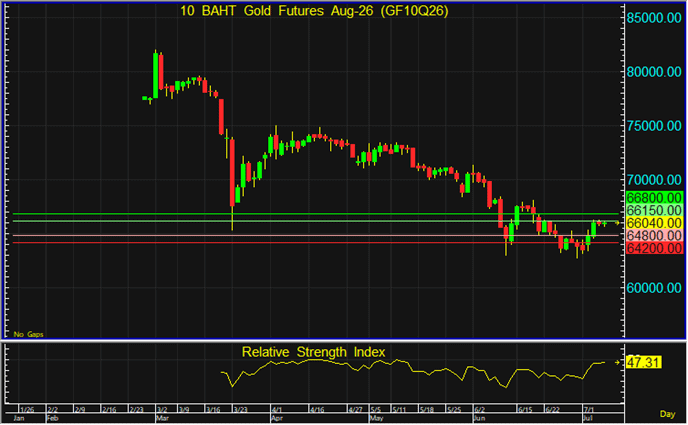
Task: Click the 3/23 date on time axis
Action: pyautogui.click(x=240, y=410)
